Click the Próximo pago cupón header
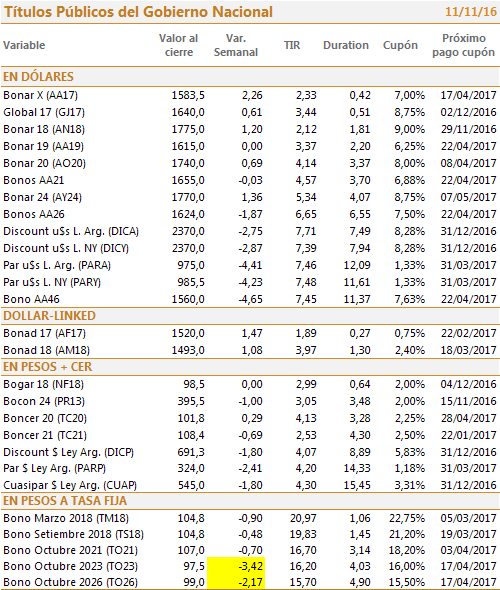Viewport: 500px width, 590px height. pos(464,45)
